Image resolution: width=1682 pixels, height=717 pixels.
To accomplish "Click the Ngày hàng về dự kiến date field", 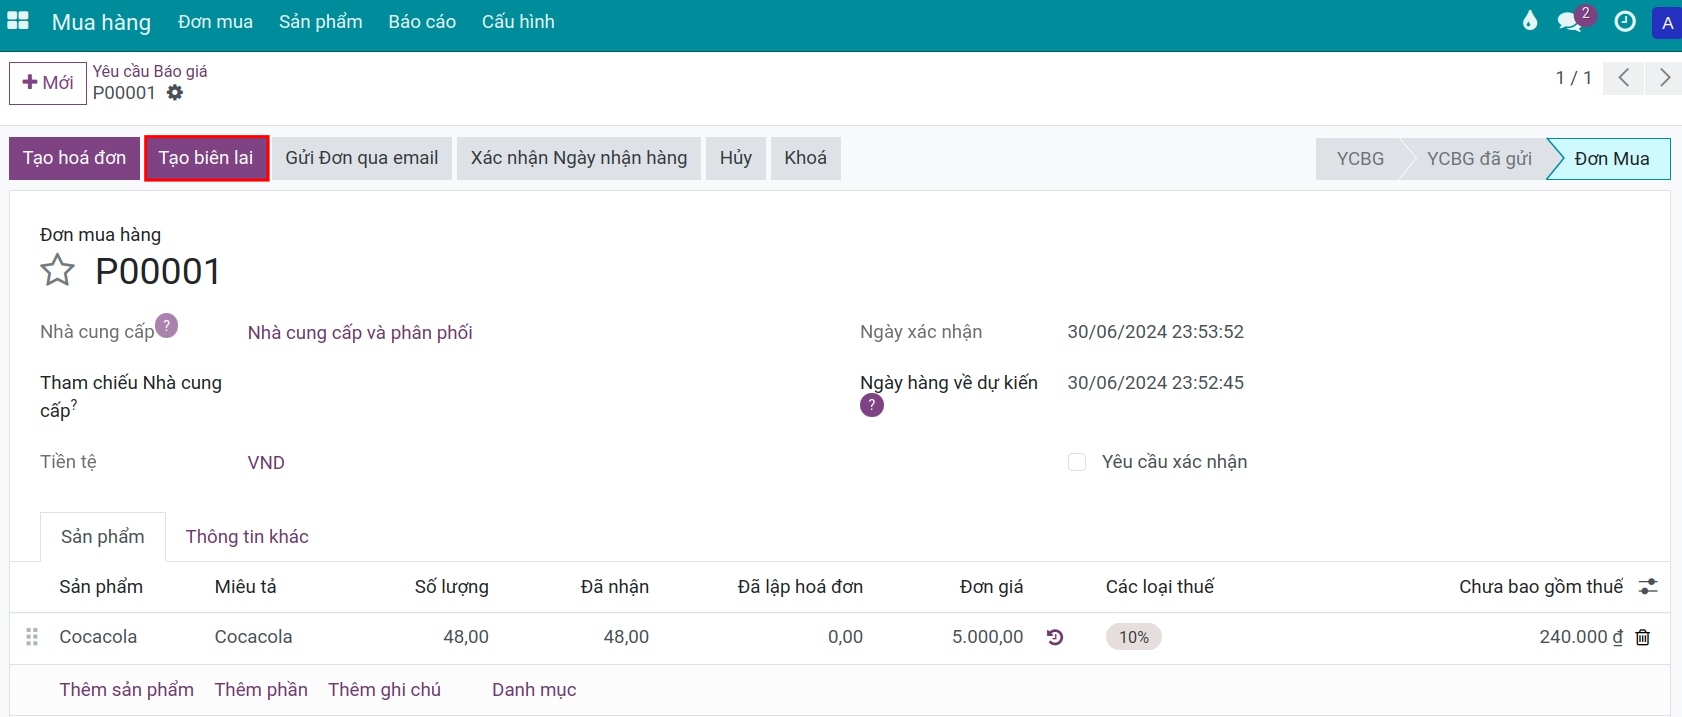I will 1155,383.
